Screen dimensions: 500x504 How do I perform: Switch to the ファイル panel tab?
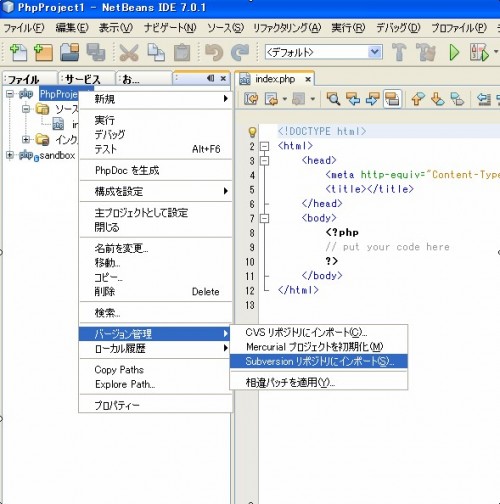tap(30, 79)
